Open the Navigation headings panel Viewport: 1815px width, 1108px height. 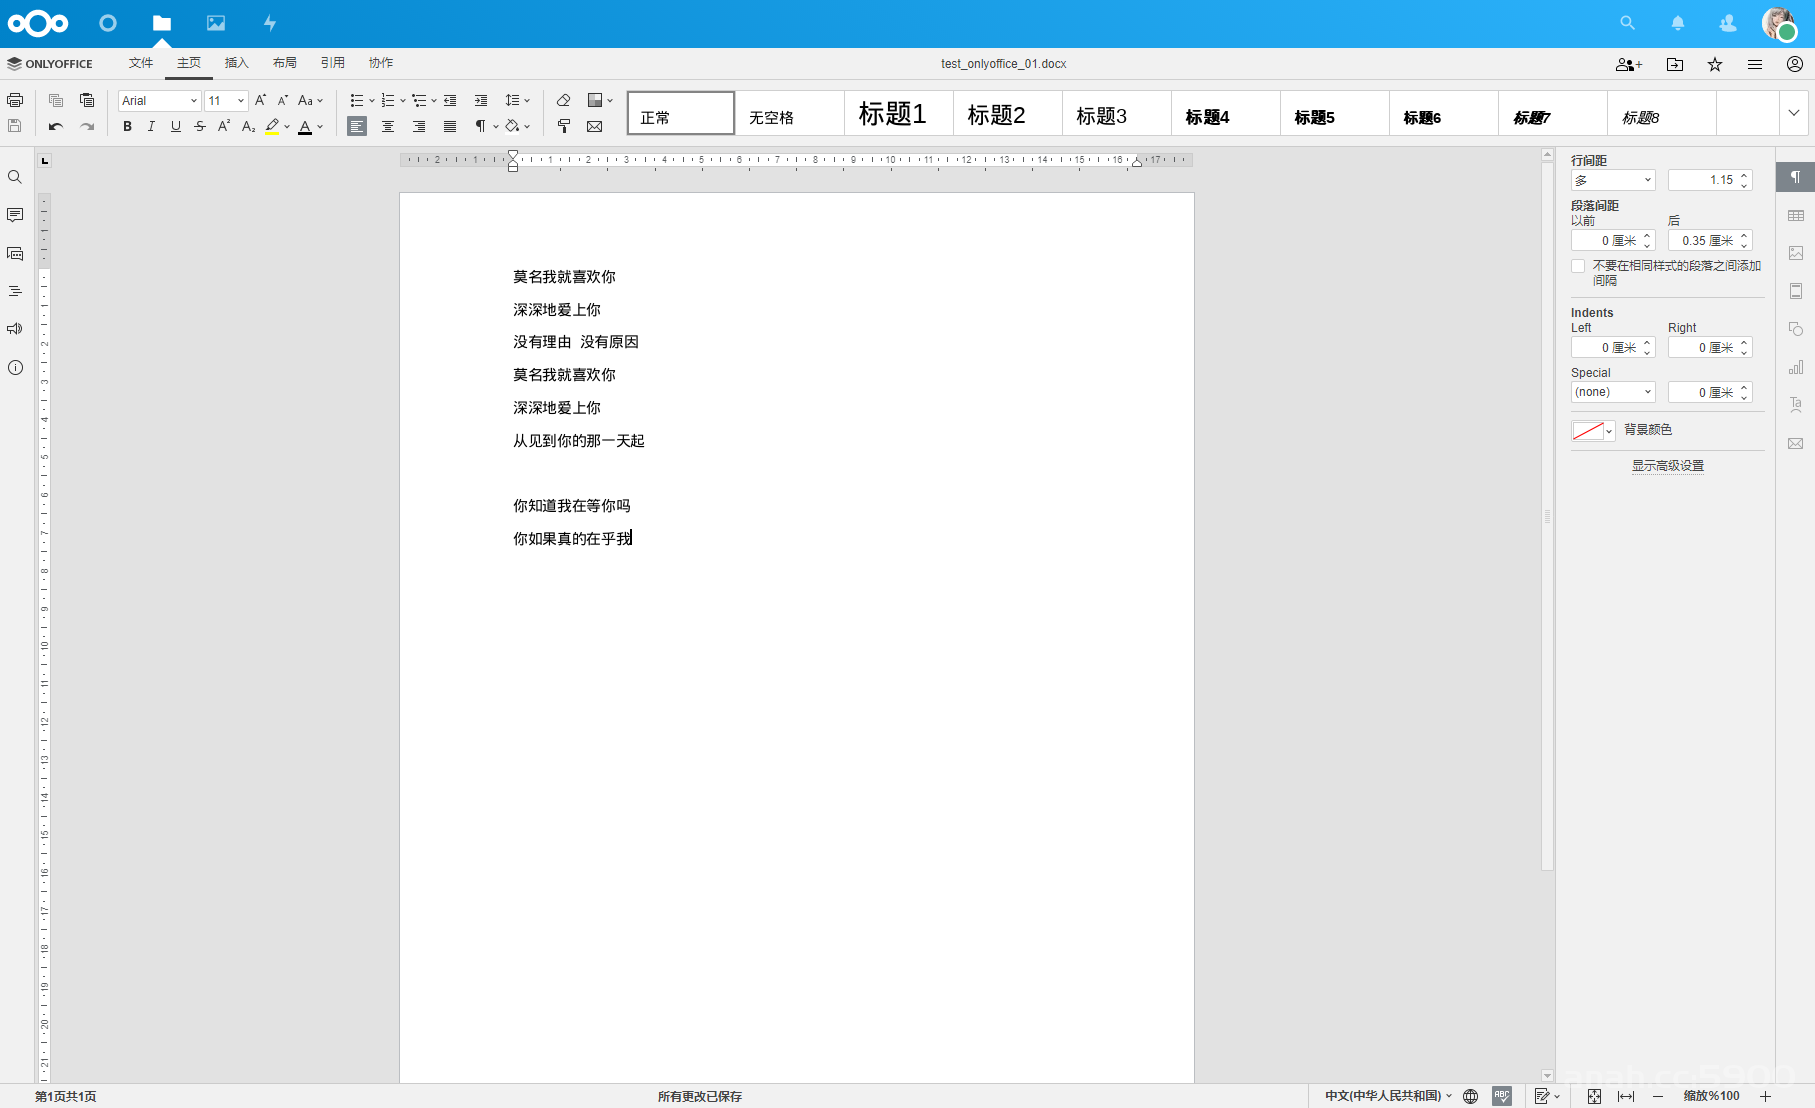click(x=15, y=291)
